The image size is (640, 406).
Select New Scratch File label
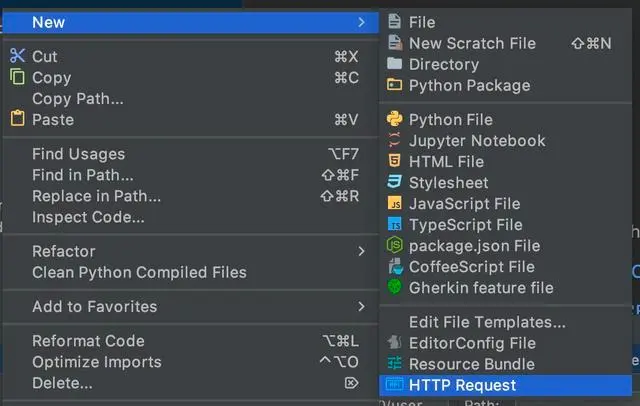(x=472, y=43)
